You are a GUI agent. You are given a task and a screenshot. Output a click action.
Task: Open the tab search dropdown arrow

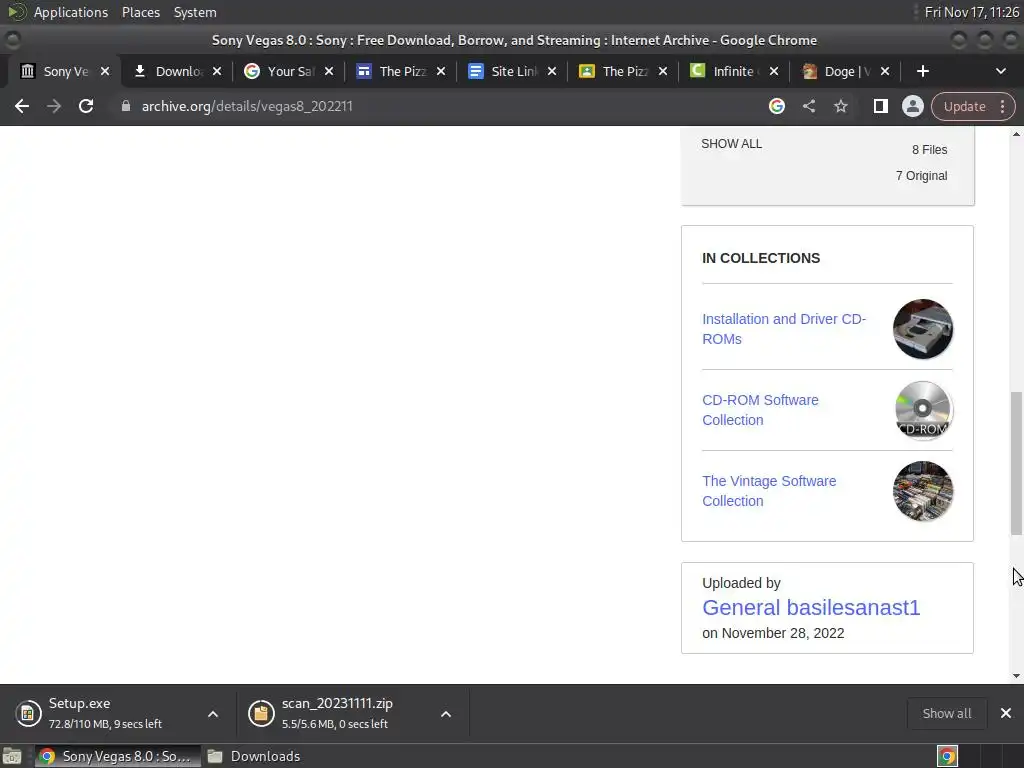point(1000,71)
